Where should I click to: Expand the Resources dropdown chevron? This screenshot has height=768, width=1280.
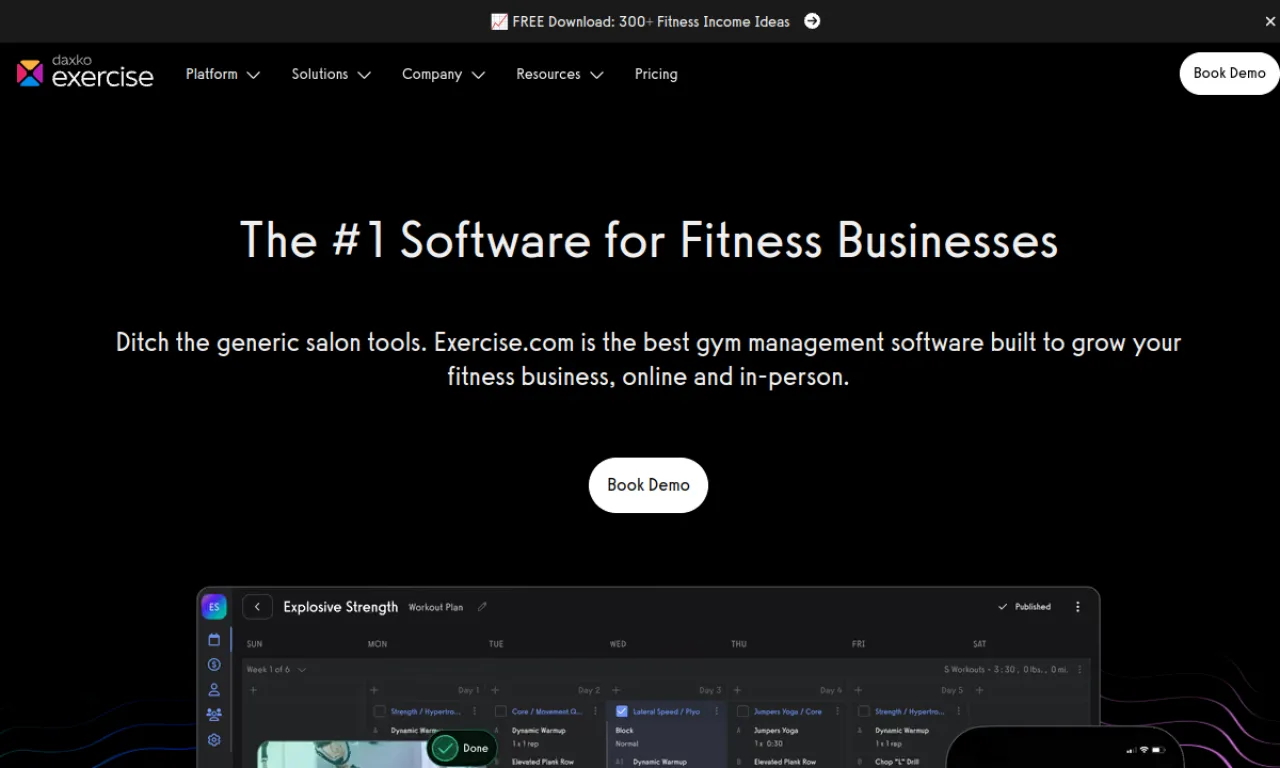pos(597,75)
